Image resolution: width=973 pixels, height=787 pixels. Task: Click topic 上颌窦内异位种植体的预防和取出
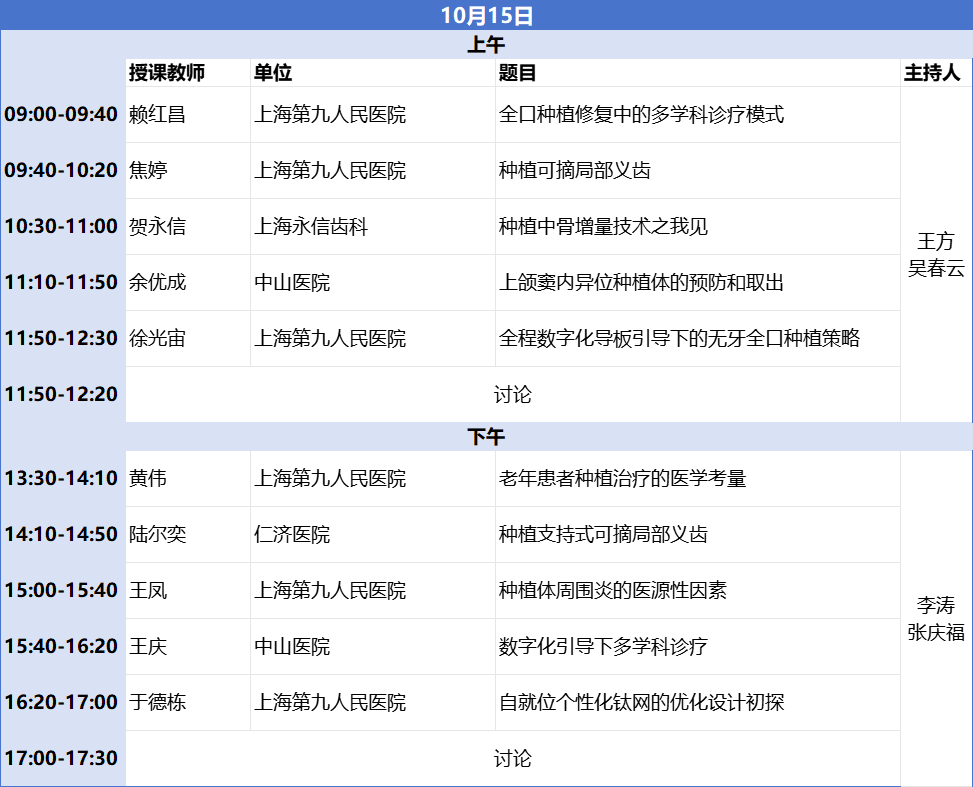tap(641, 282)
